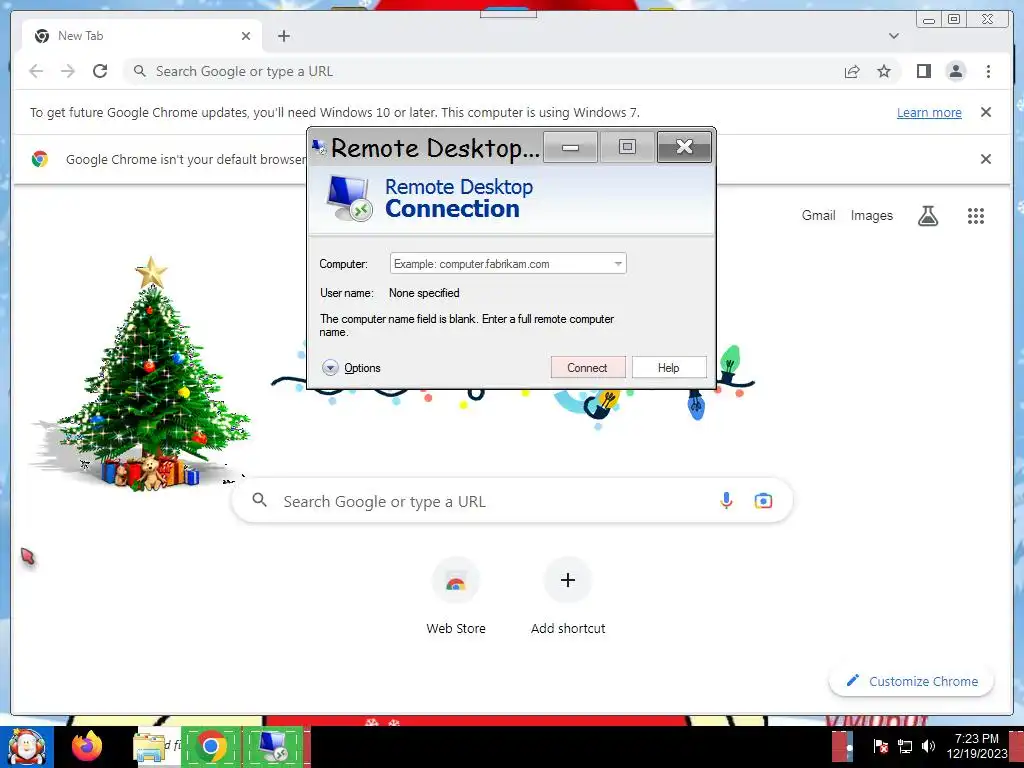Open Search Labs flask icon

928,216
